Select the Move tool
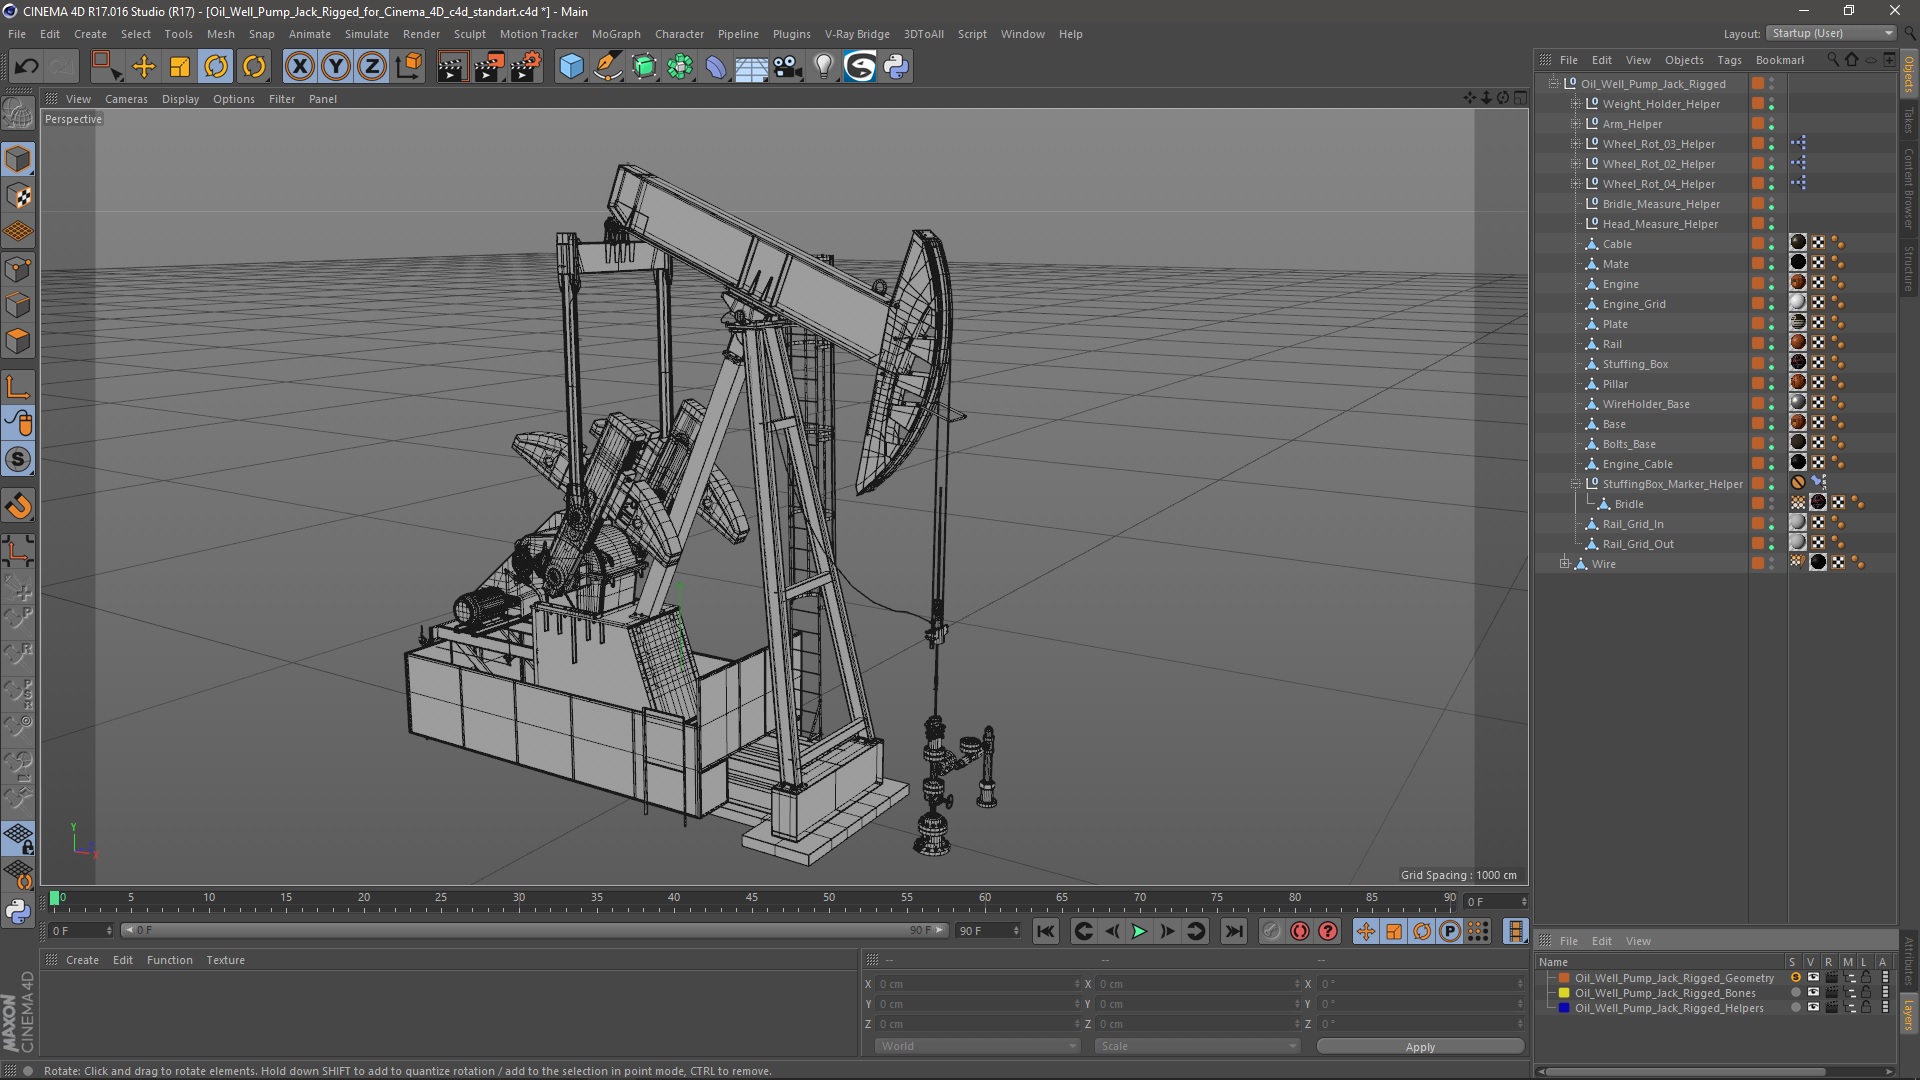The height and width of the screenshot is (1080, 1920). pos(144,67)
